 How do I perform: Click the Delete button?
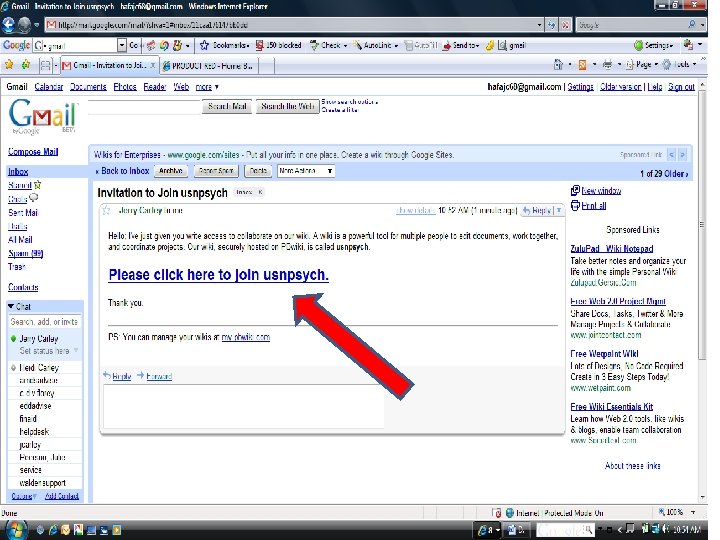pyautogui.click(x=258, y=171)
